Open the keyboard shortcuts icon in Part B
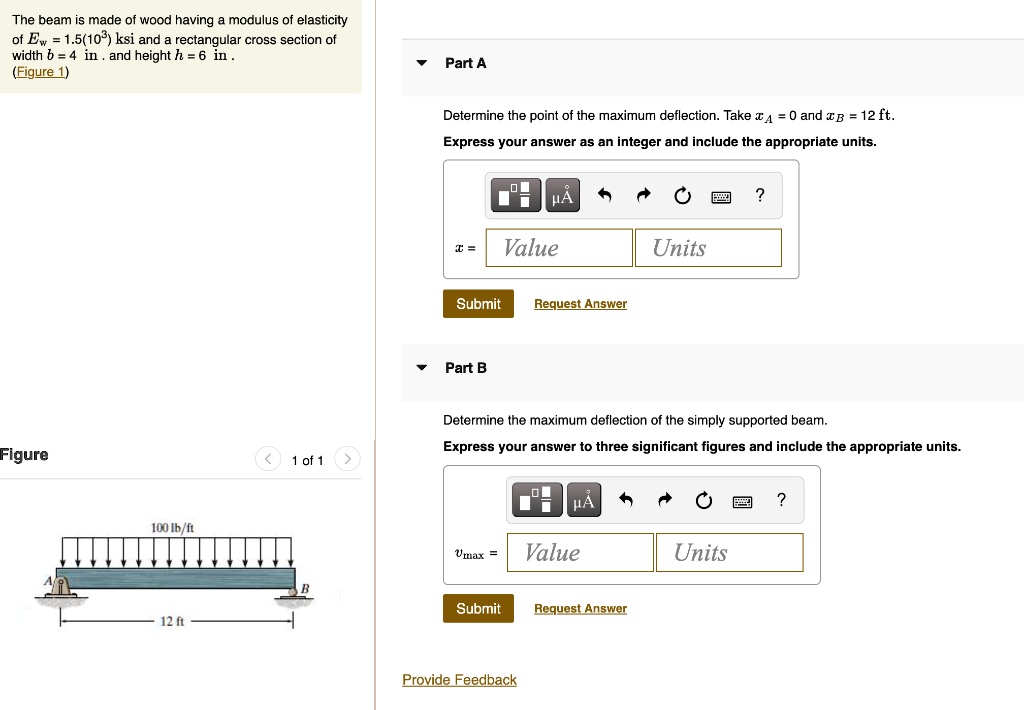1024x710 pixels. pos(742,500)
